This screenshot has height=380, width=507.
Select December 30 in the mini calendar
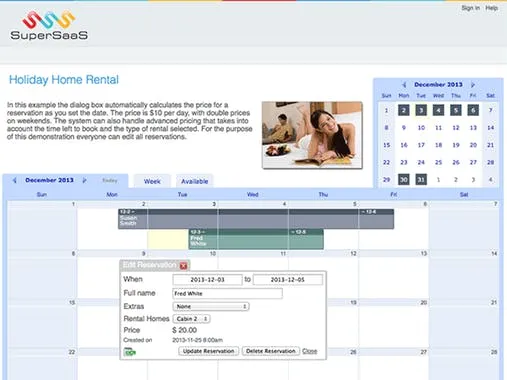pos(404,180)
